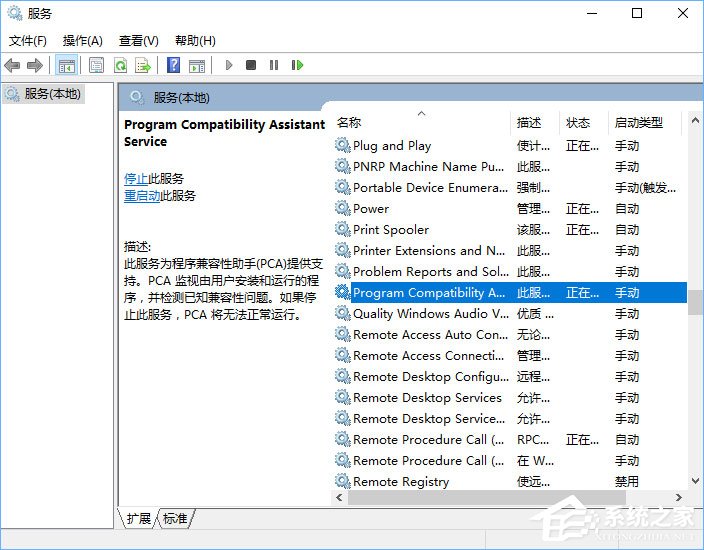Click gear icon of Printer Extensions service

click(x=343, y=250)
